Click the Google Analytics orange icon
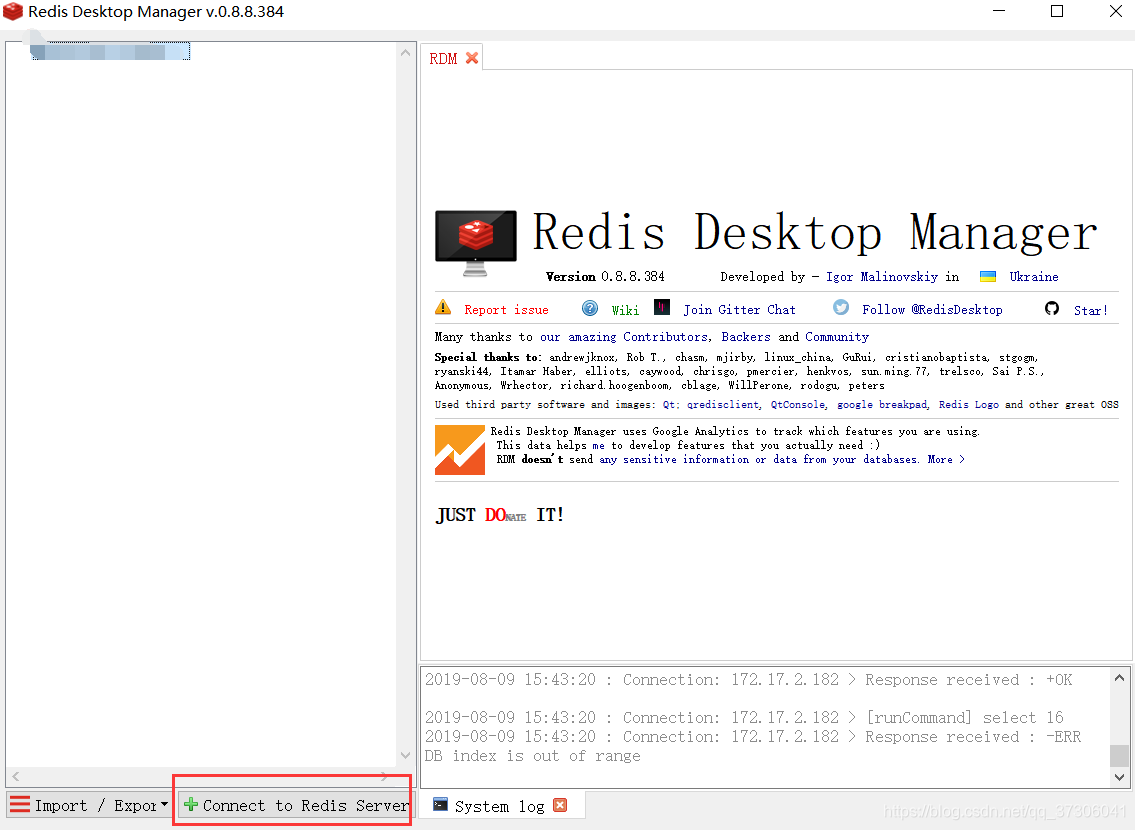Image resolution: width=1135 pixels, height=830 pixels. click(460, 449)
